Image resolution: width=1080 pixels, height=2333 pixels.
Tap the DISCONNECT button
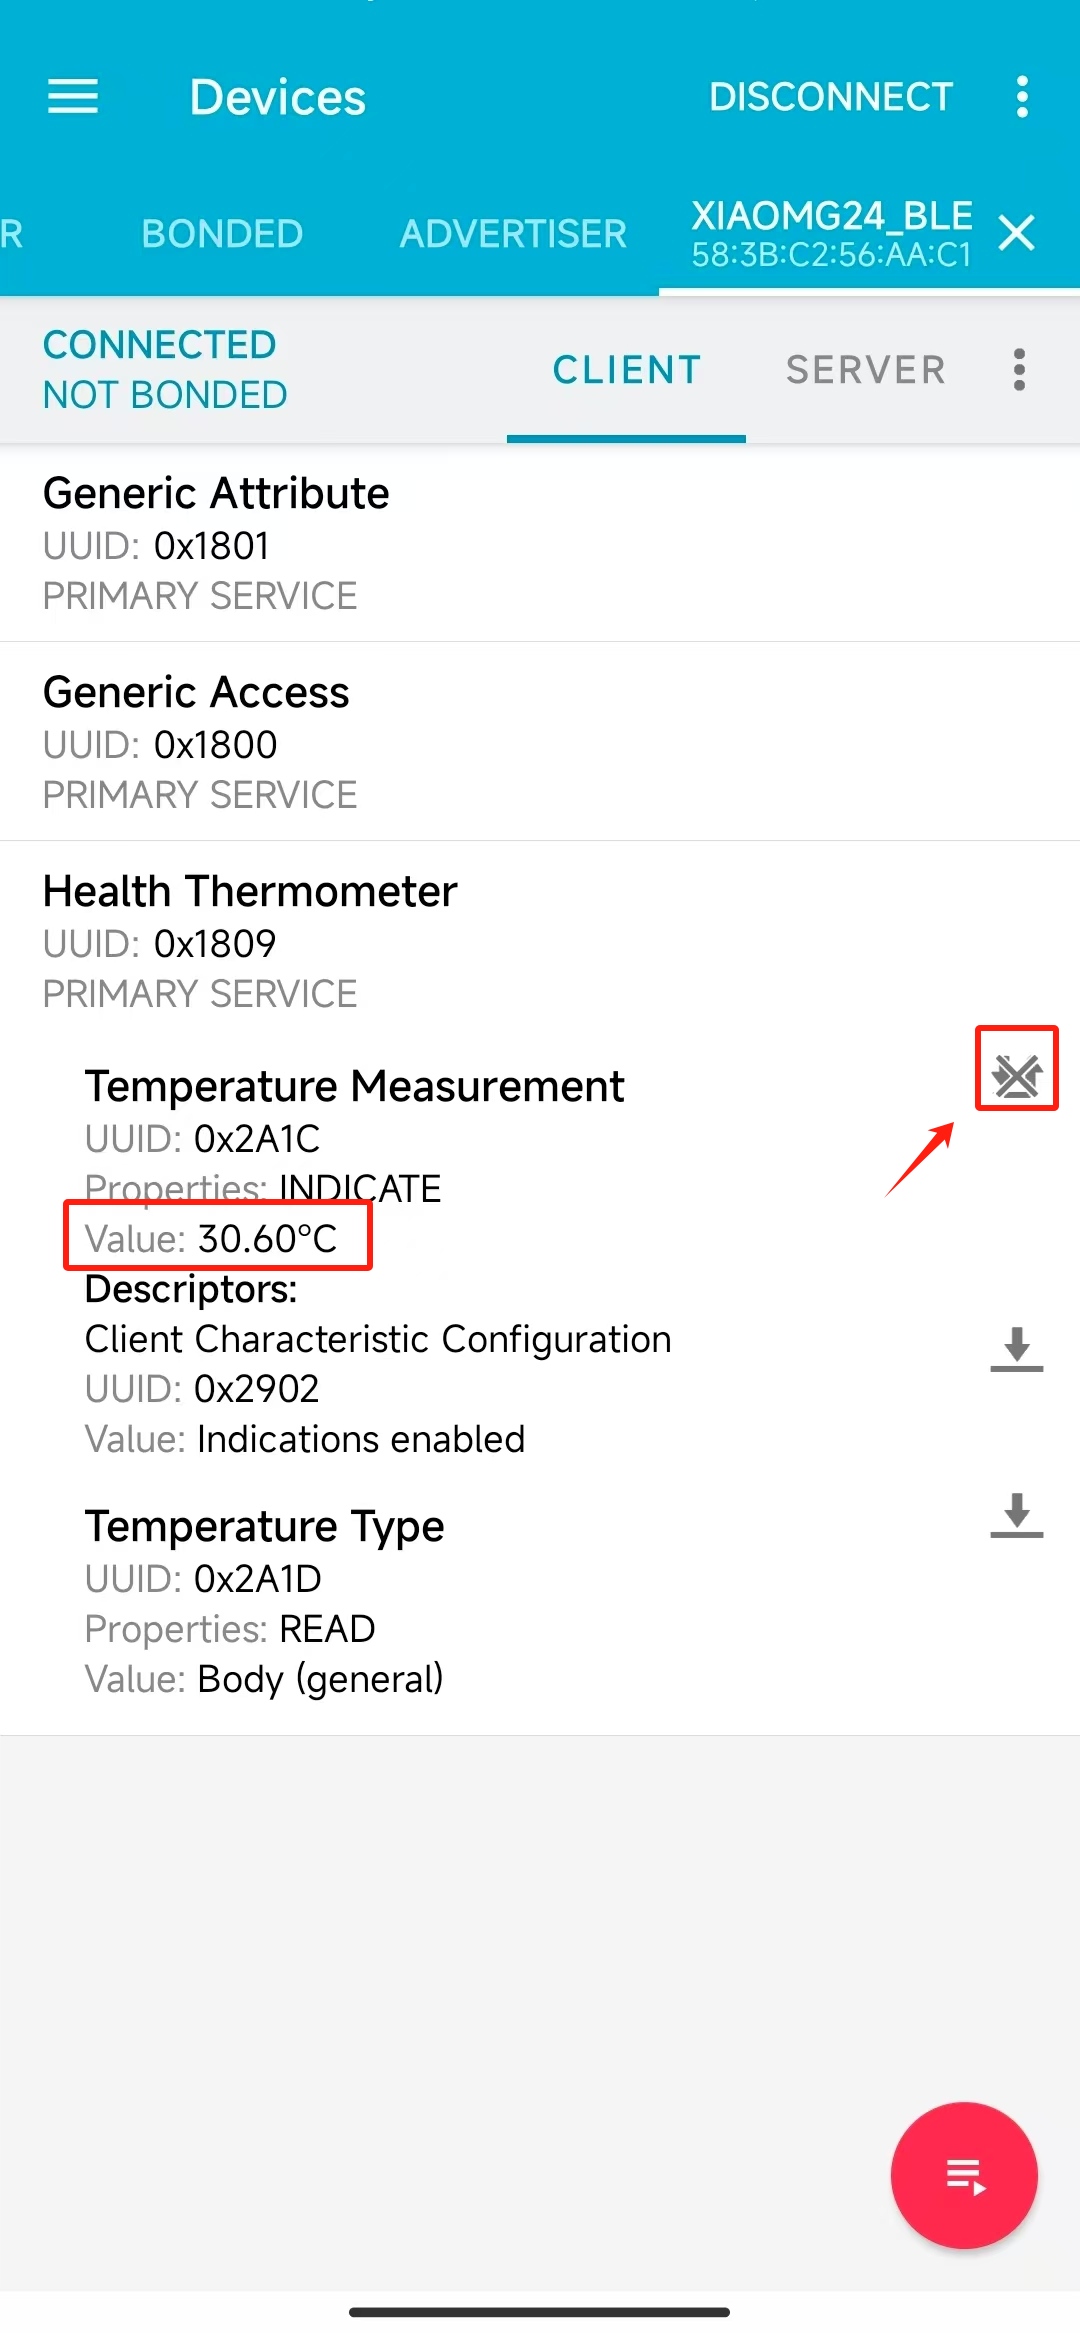831,97
